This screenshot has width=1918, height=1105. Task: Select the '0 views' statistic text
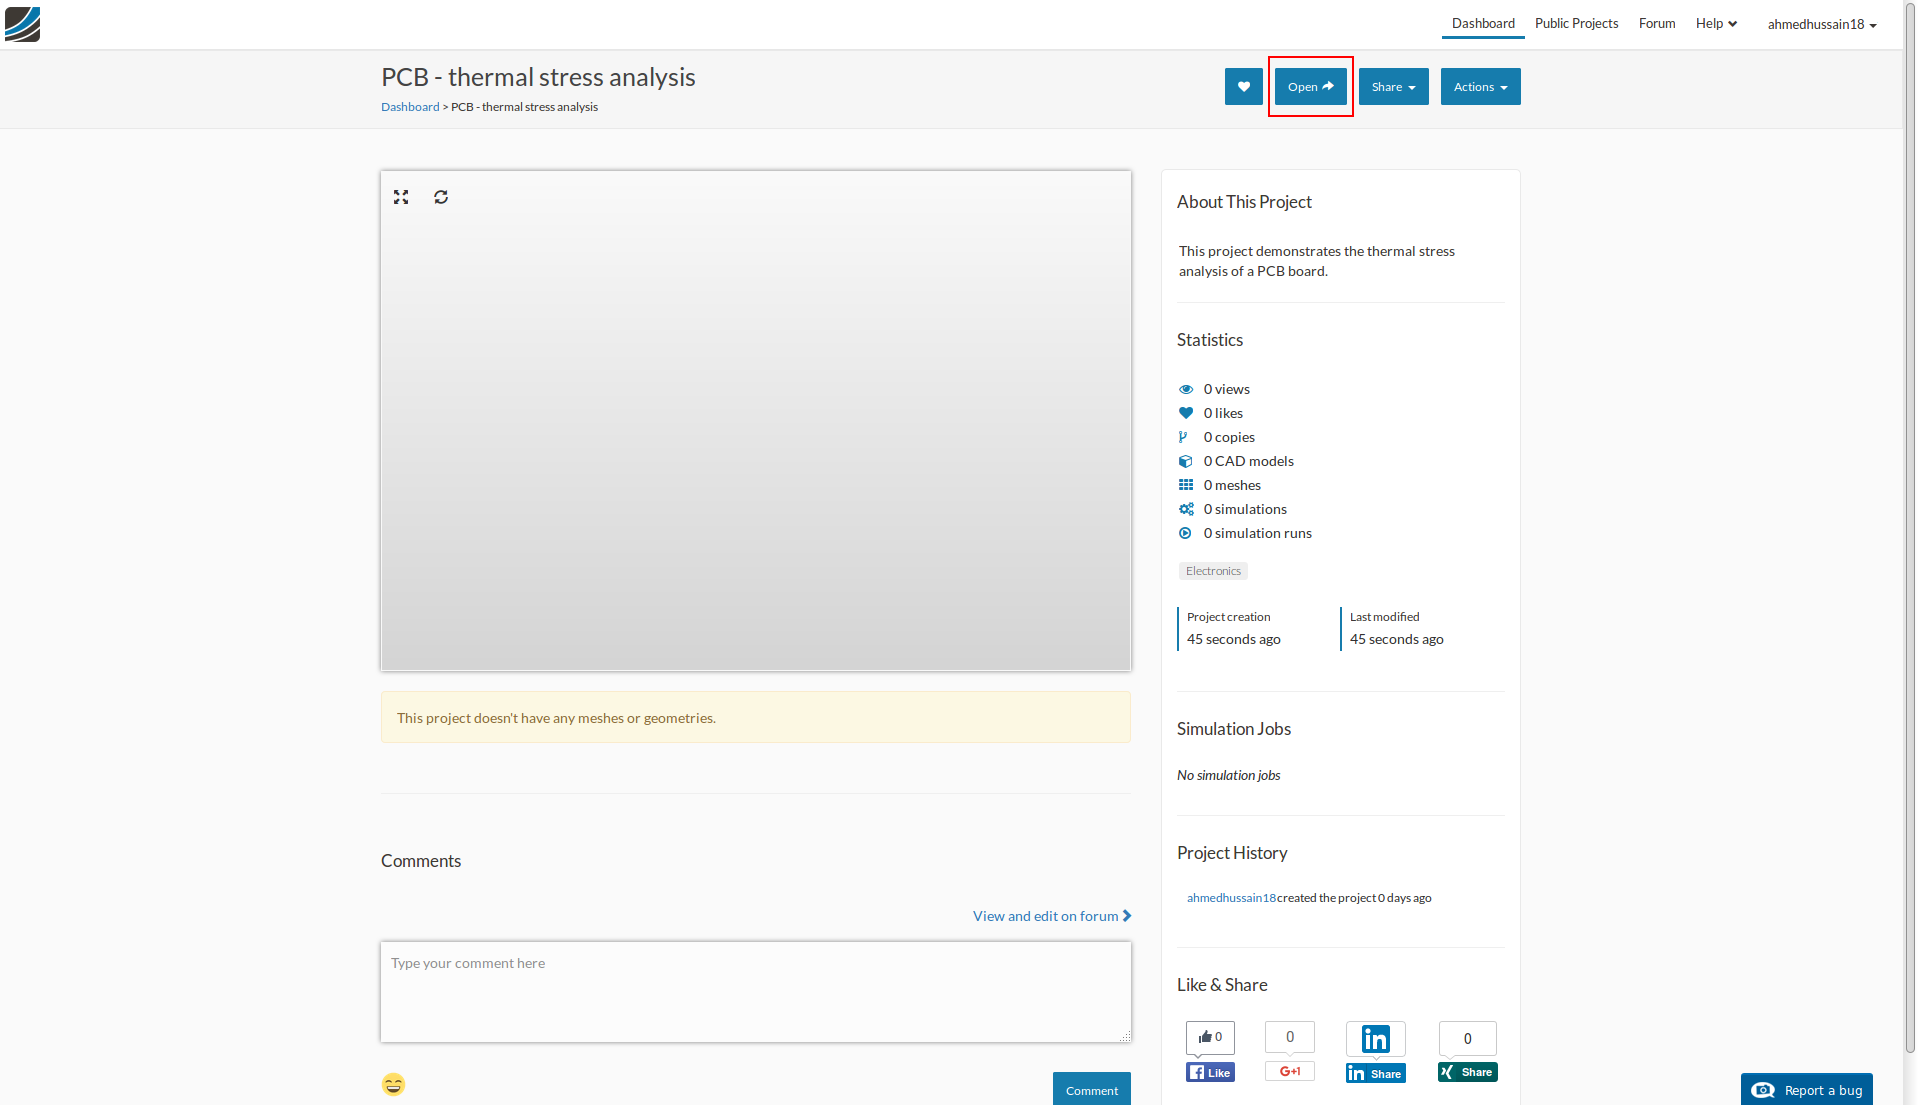click(1227, 389)
